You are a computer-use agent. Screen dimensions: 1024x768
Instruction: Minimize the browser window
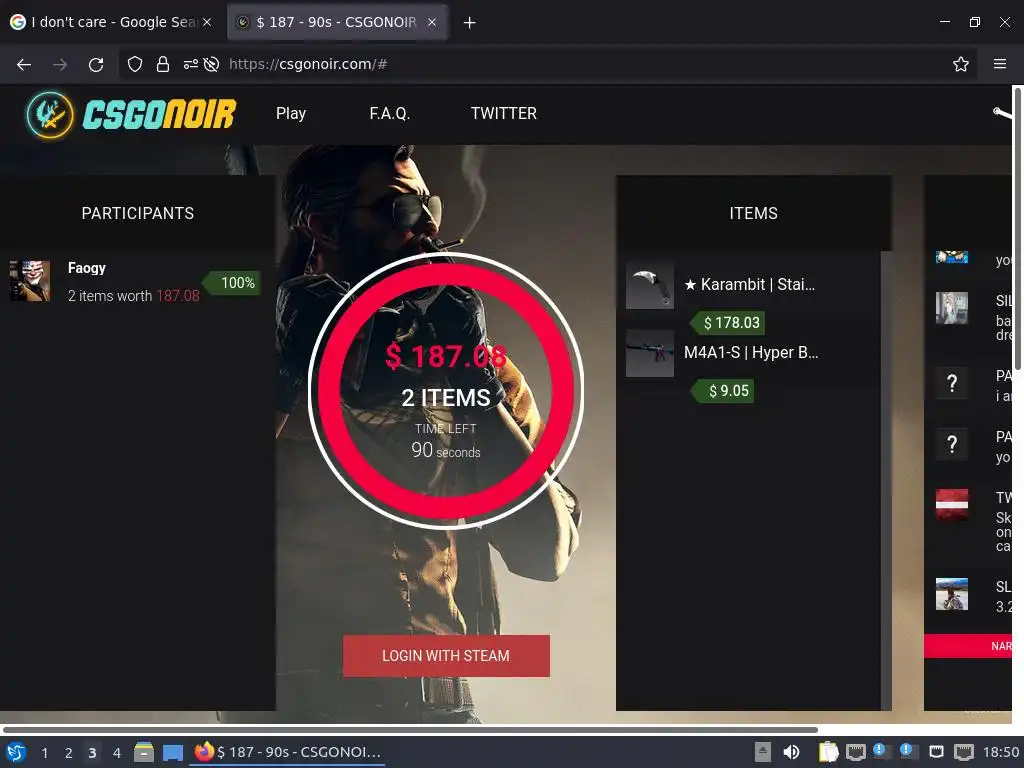coord(945,22)
